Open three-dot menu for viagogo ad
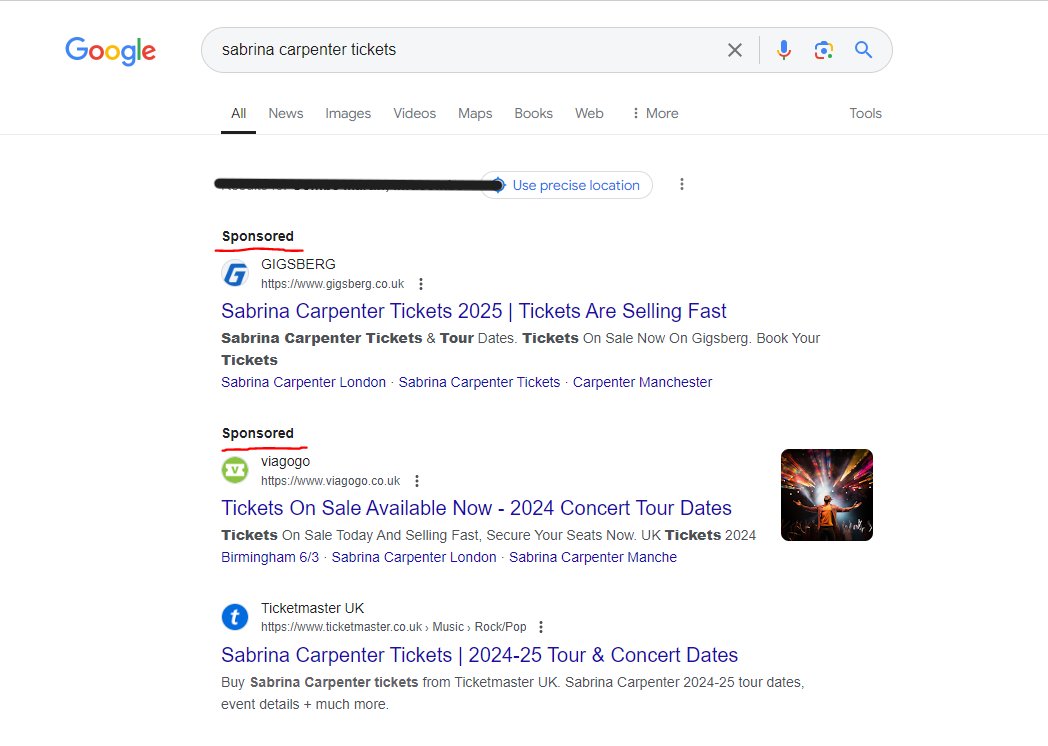1048x746 pixels. pos(417,481)
